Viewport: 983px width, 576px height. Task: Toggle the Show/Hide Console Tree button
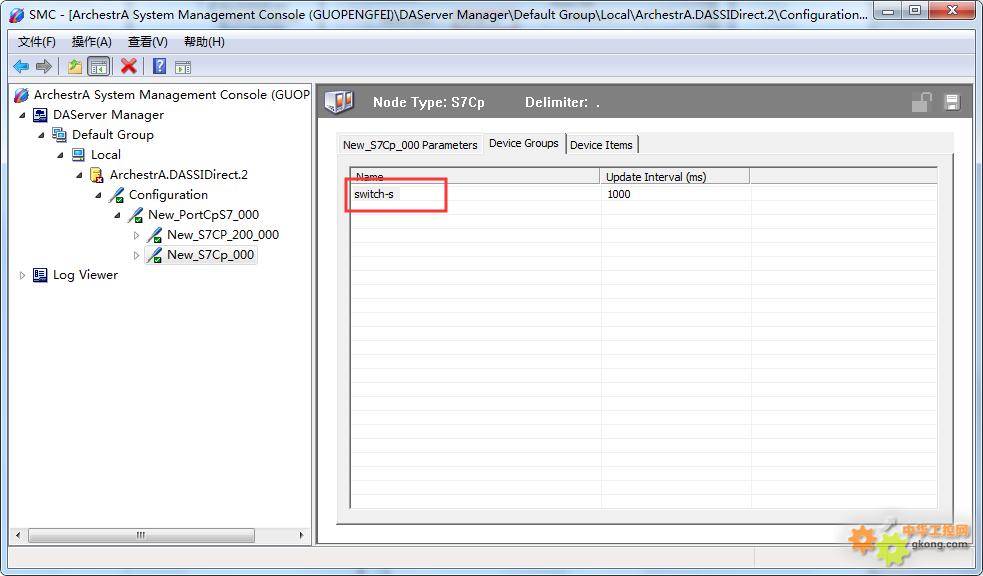point(98,67)
